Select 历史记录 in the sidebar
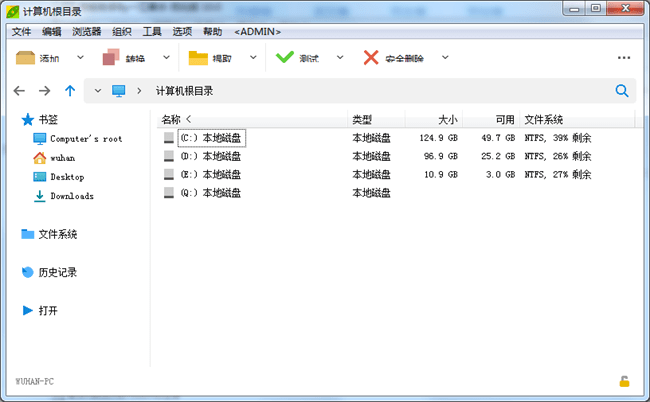This screenshot has width=650, height=402. (x=58, y=272)
